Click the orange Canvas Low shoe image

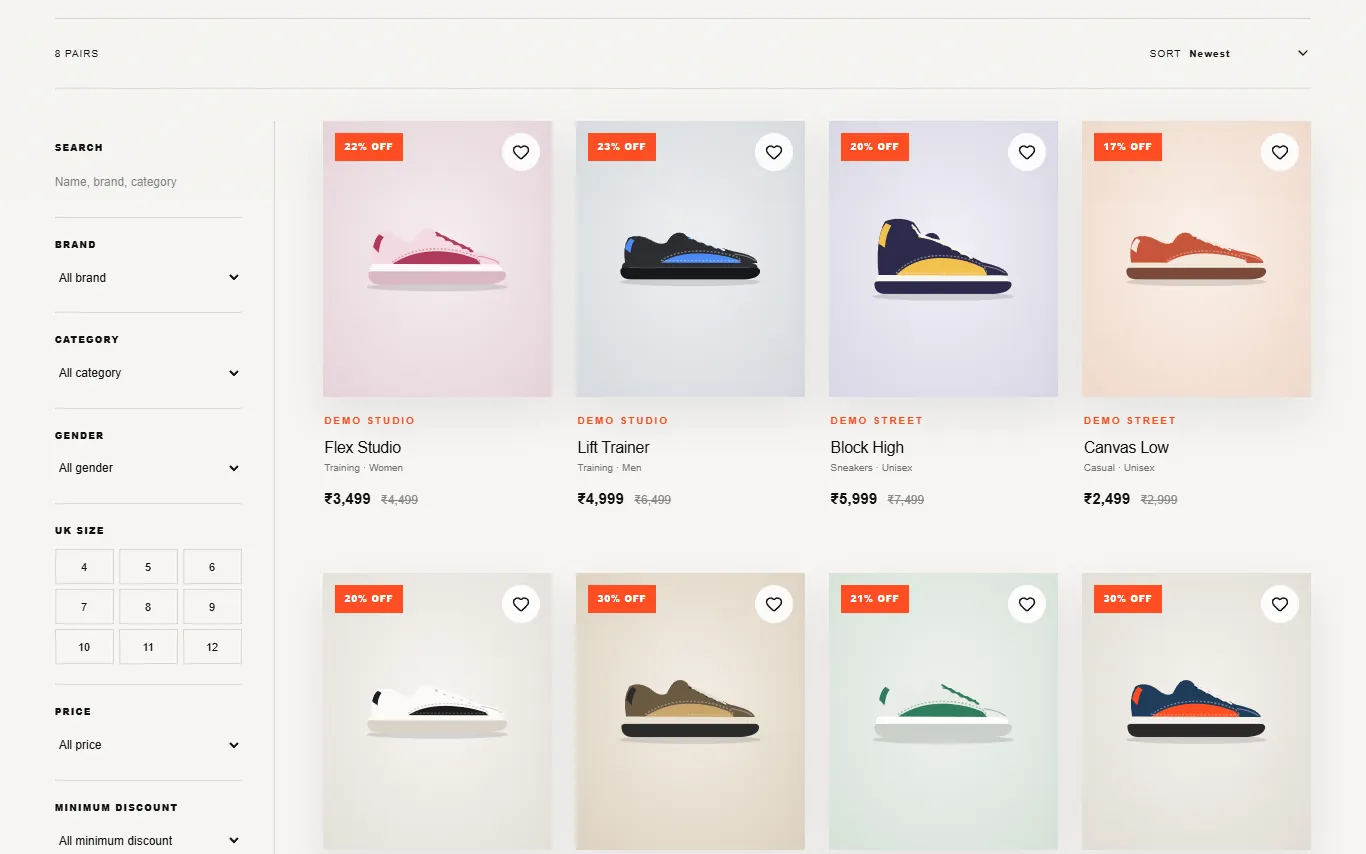click(1196, 259)
